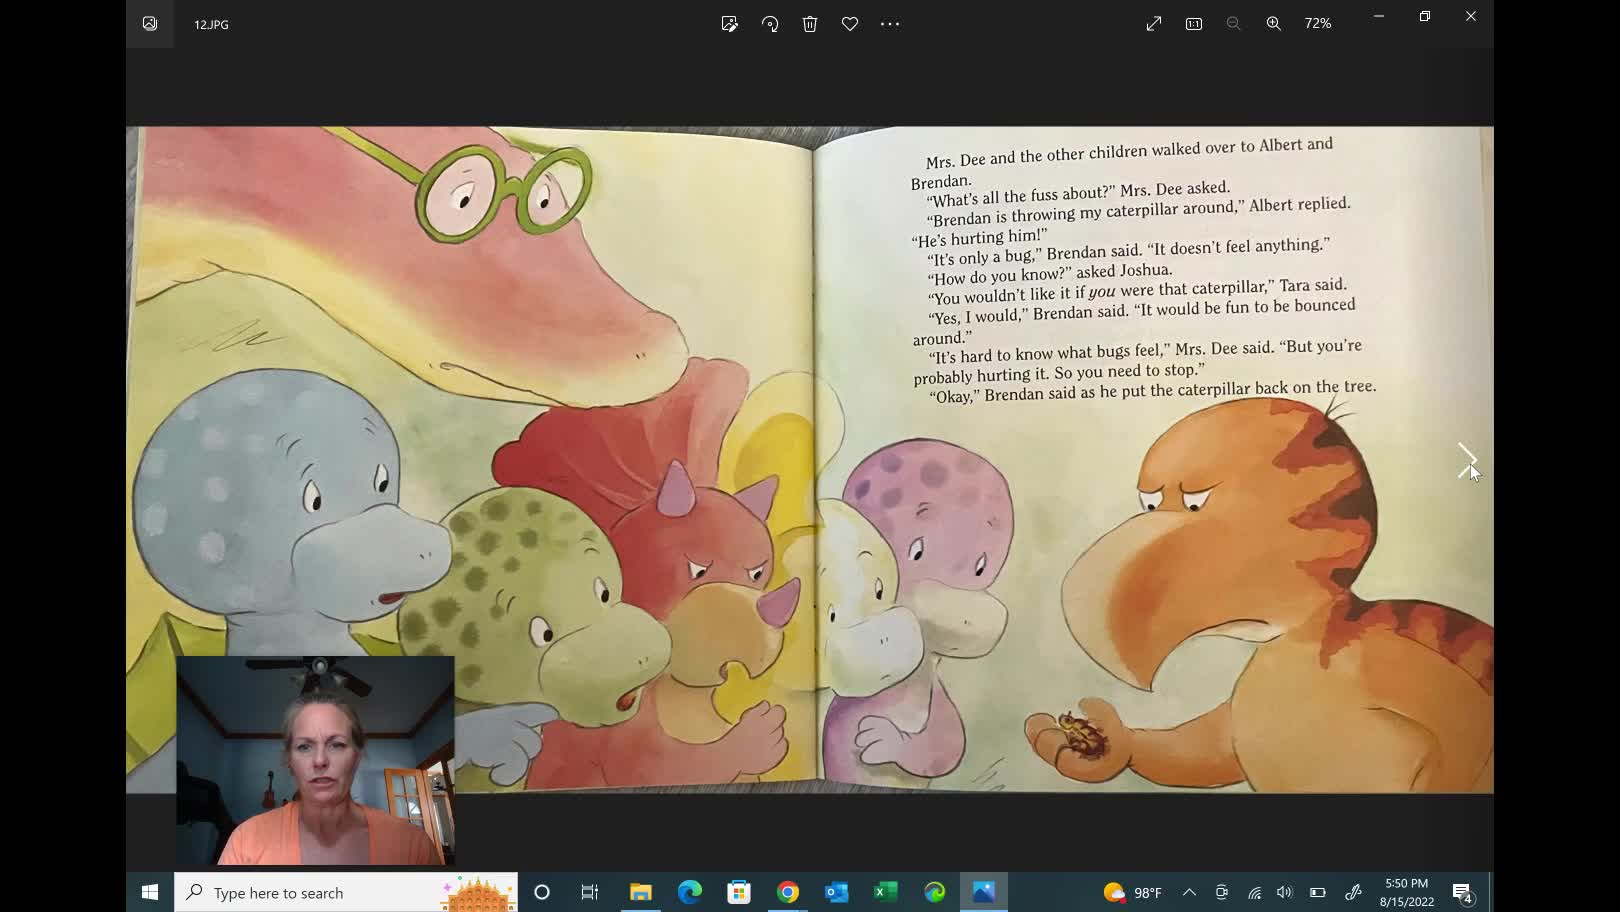Enter full screen with the expand arrows icon

[1154, 24]
